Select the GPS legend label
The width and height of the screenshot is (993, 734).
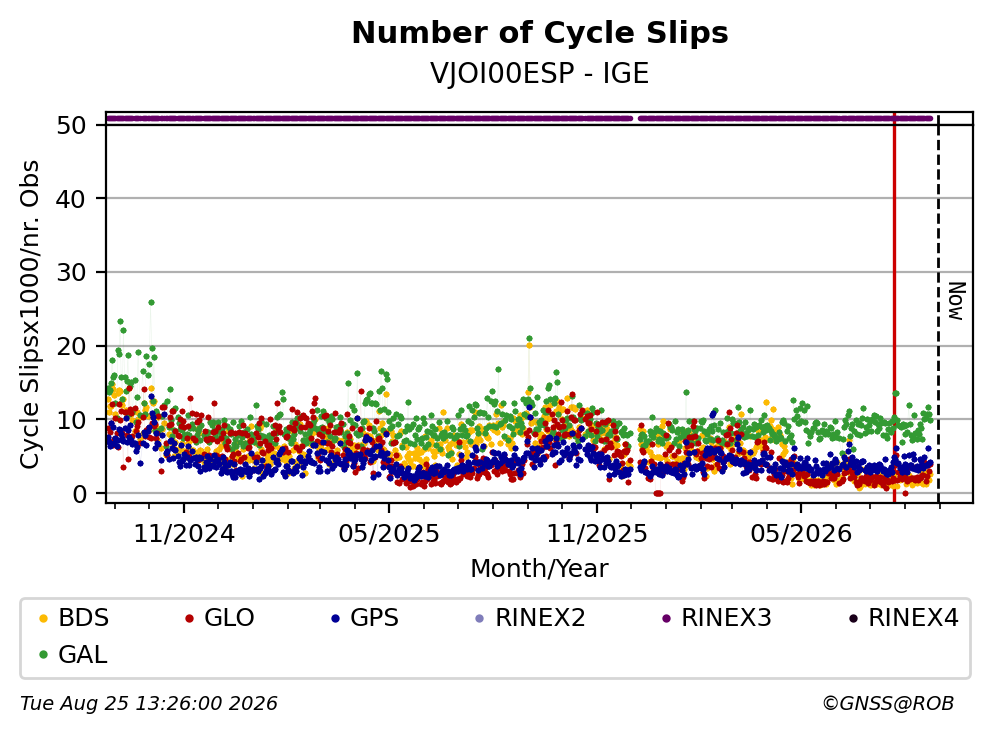[x=374, y=618]
